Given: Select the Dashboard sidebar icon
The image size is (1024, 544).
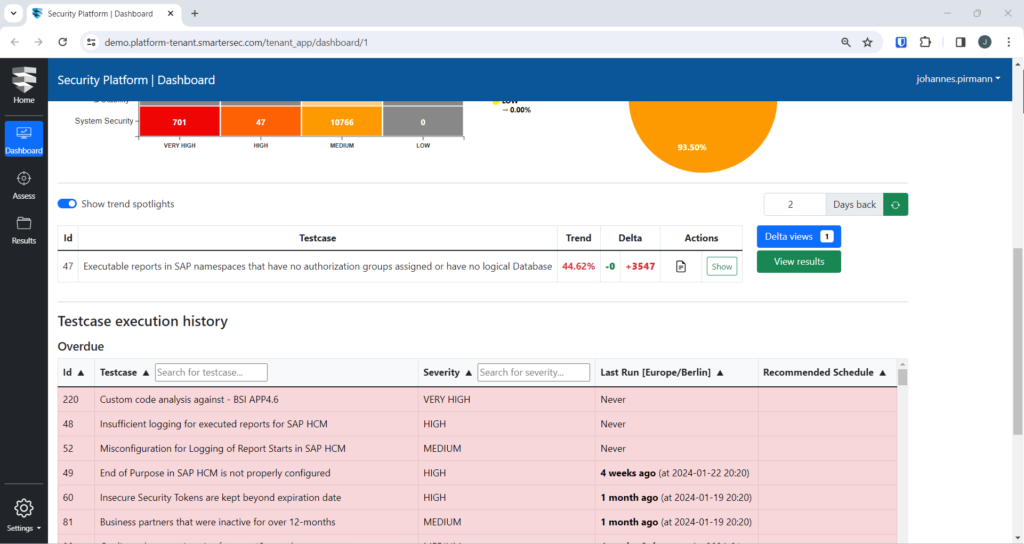Looking at the screenshot, I should (24, 138).
